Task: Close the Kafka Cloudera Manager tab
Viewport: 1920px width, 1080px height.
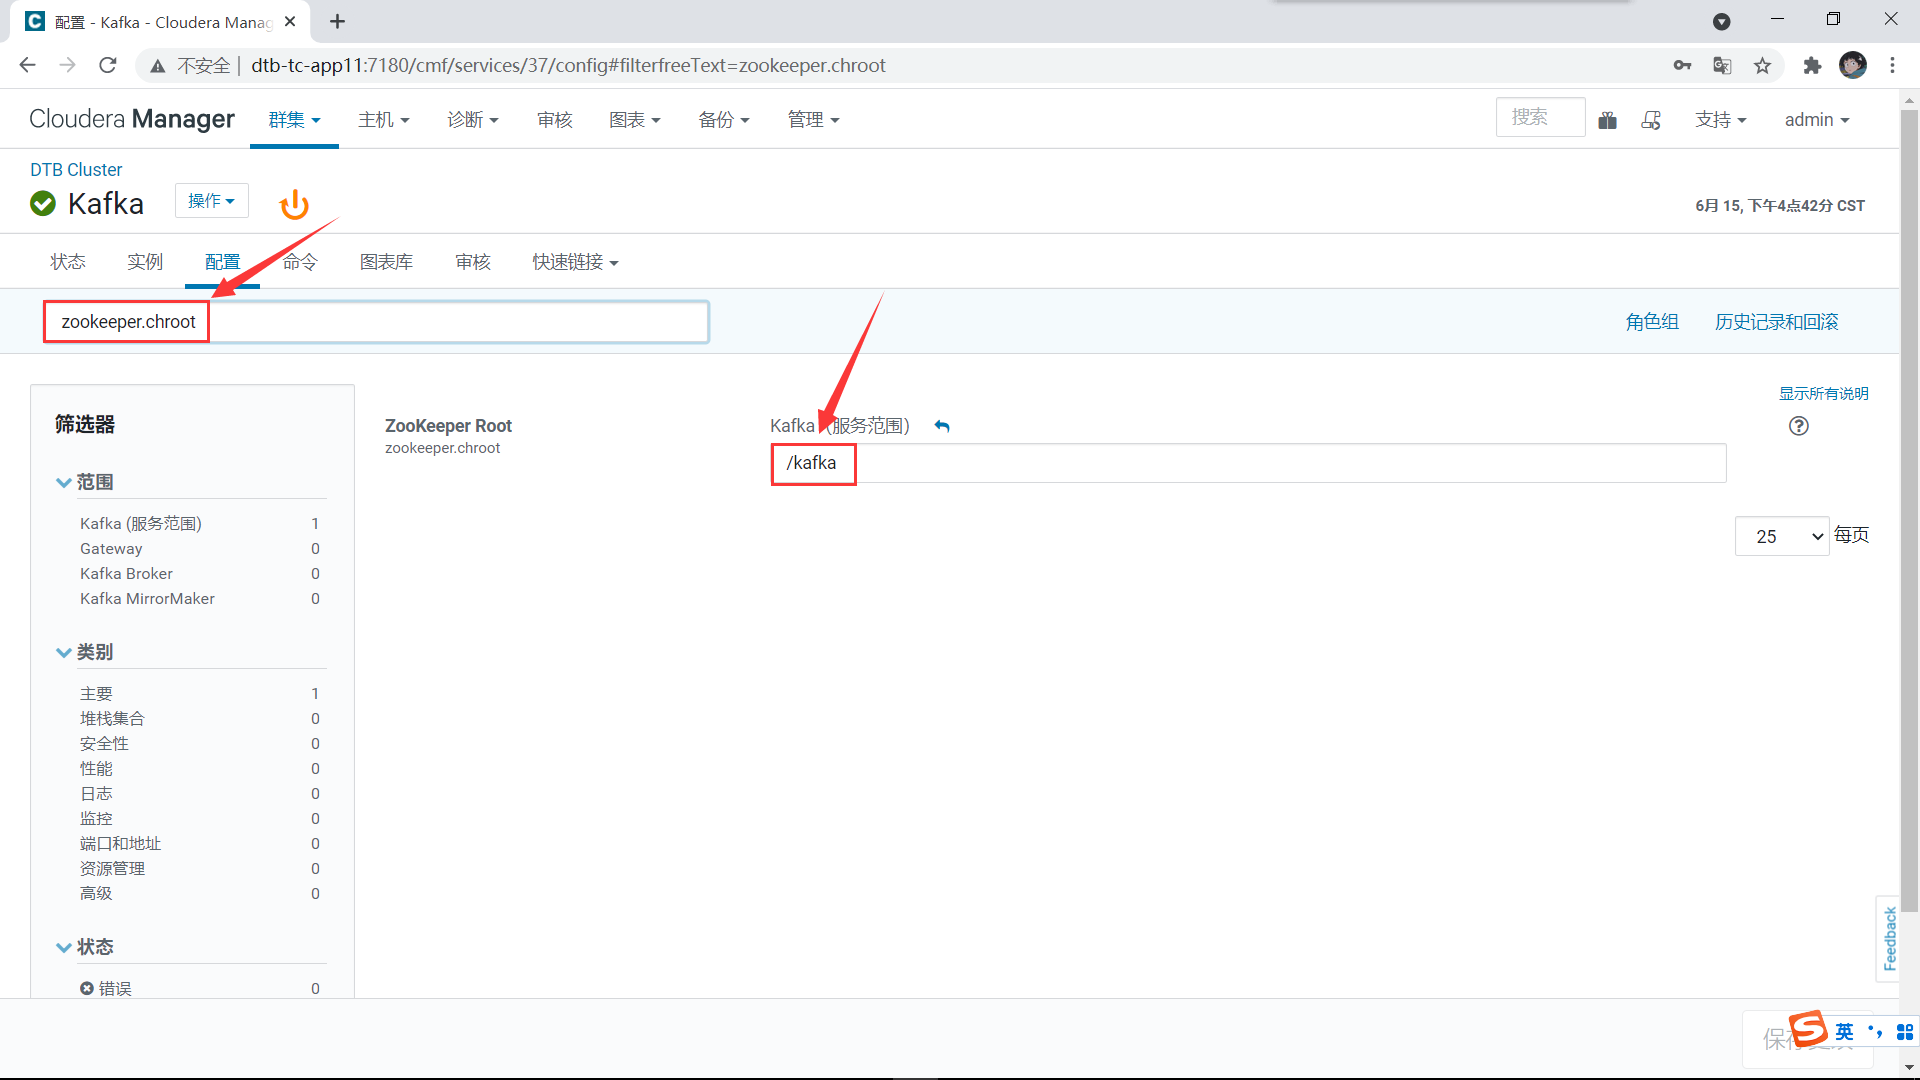Action: (290, 21)
